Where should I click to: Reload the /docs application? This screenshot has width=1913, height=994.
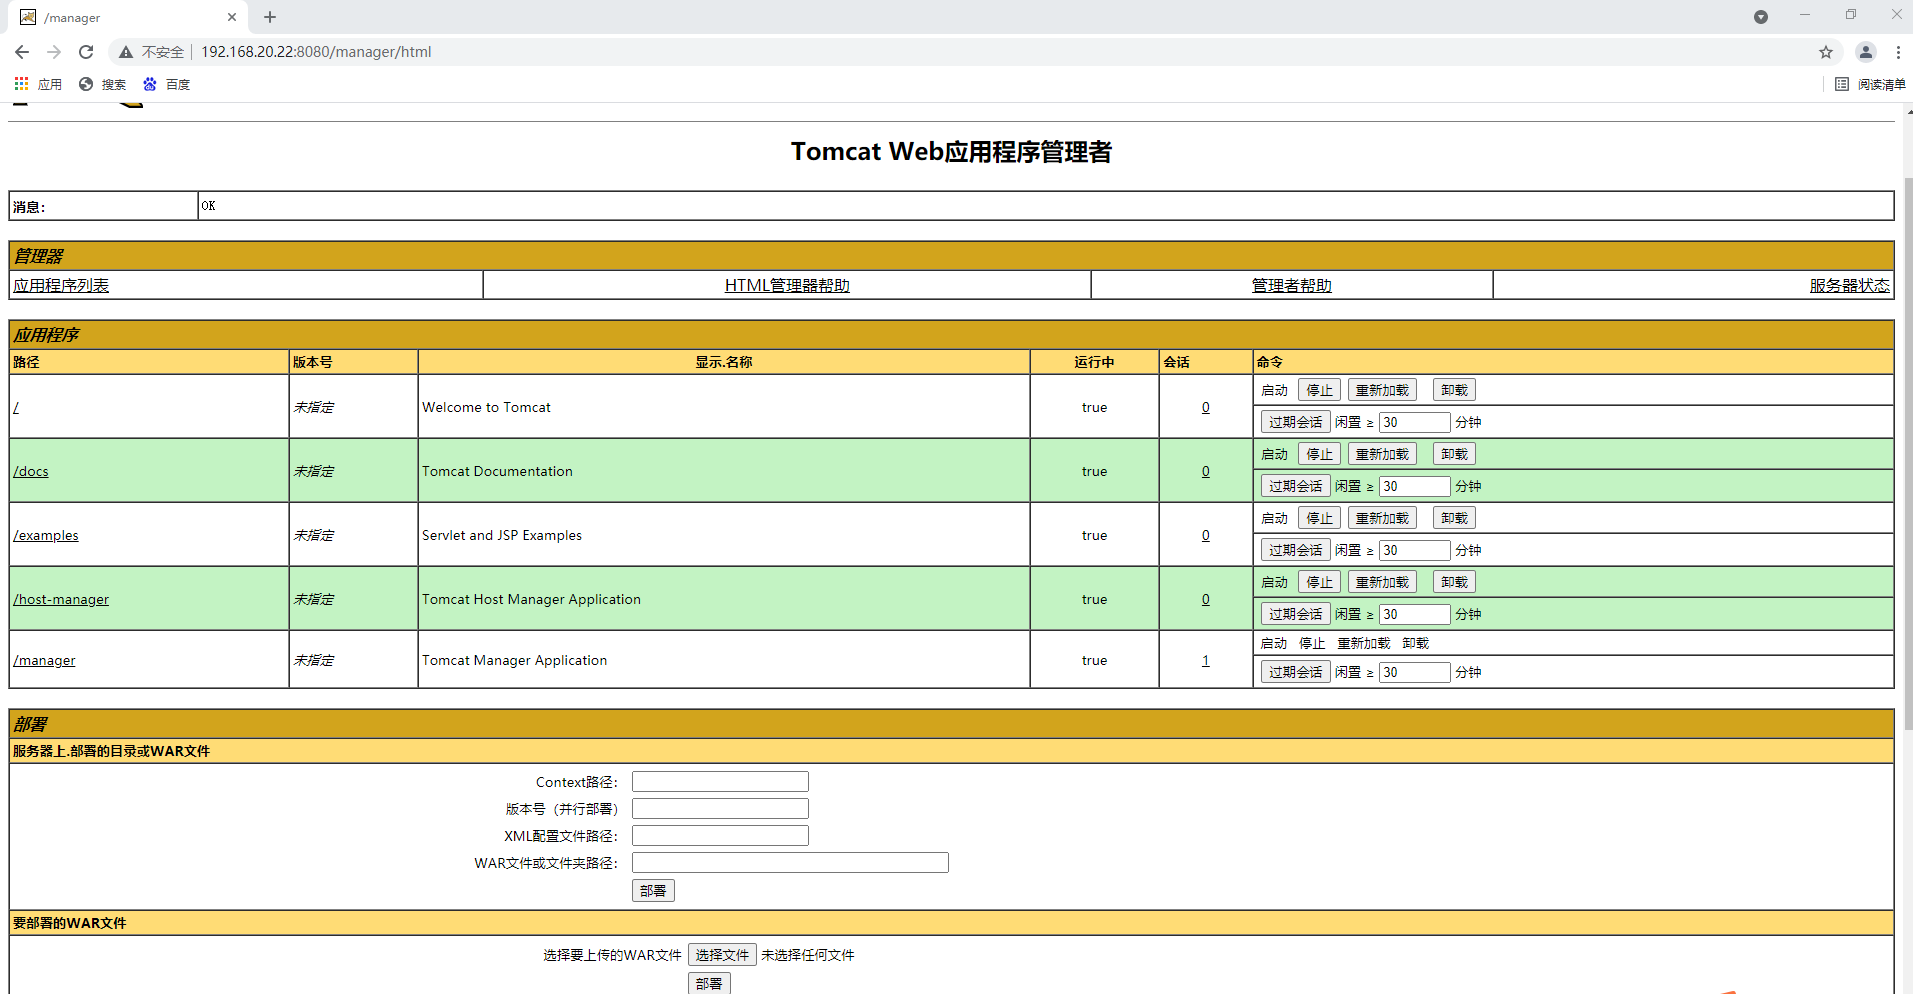1382,454
